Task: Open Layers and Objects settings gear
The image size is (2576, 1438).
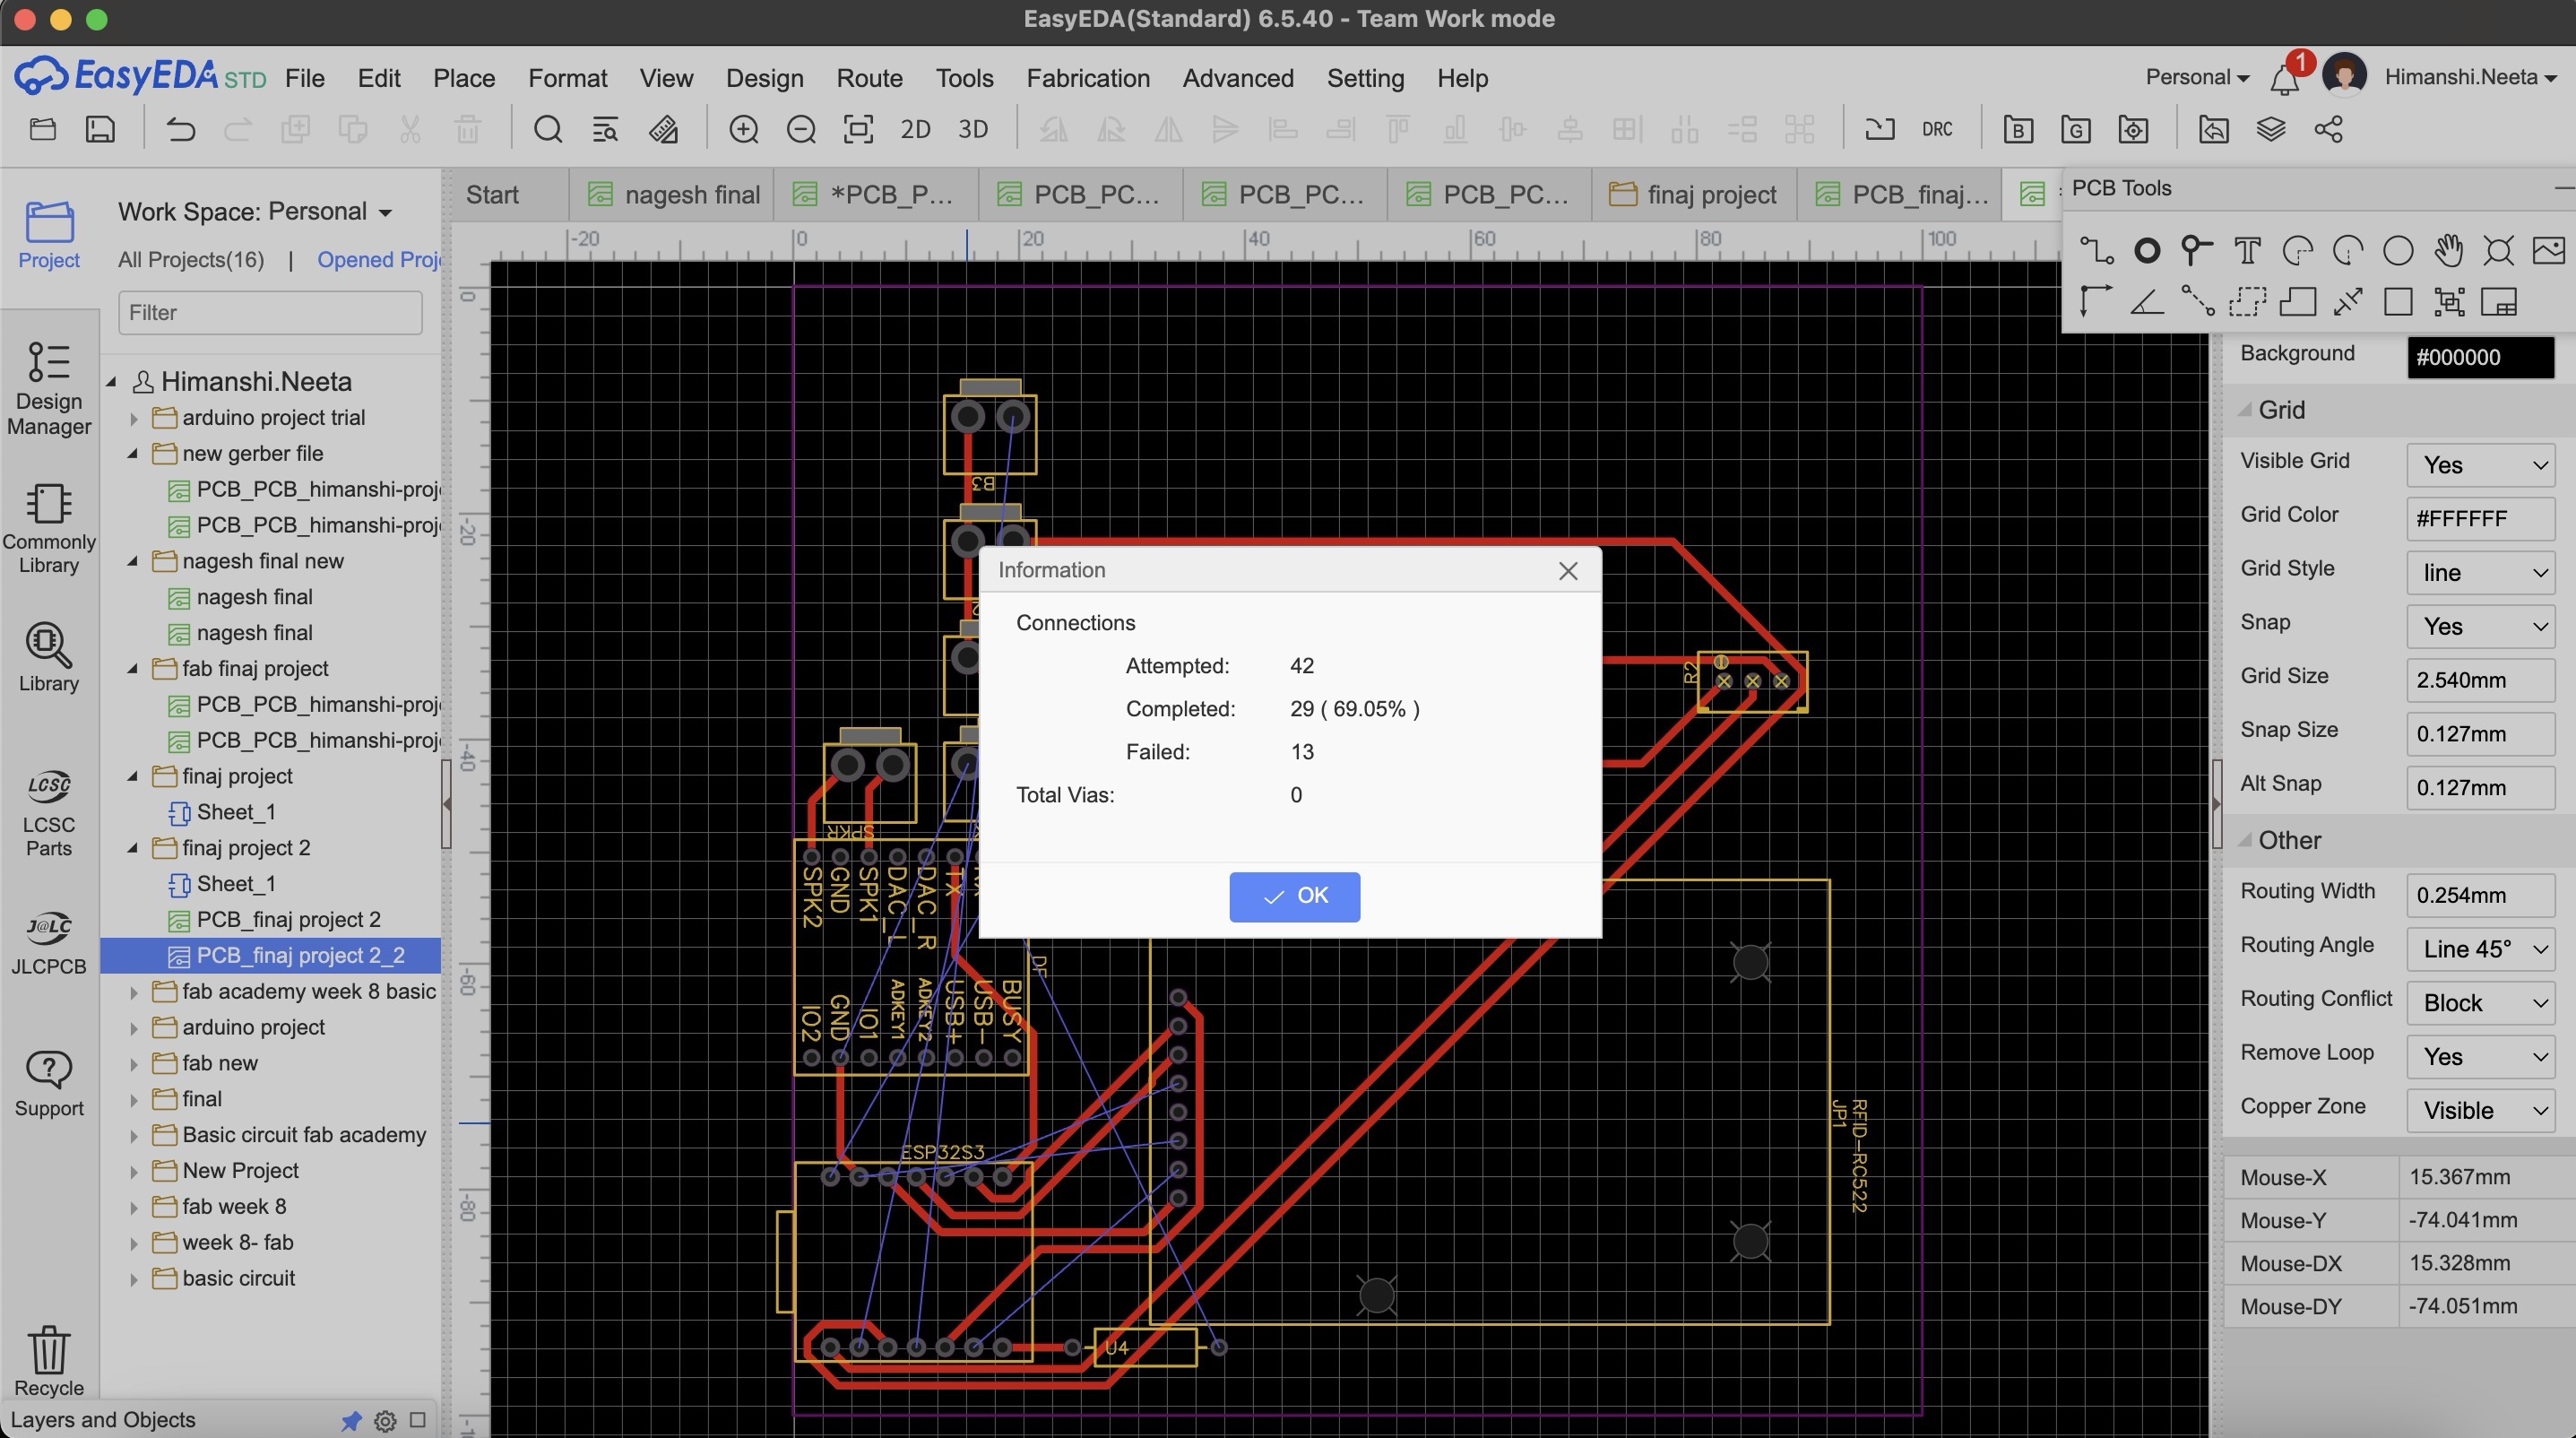Action: pos(385,1420)
